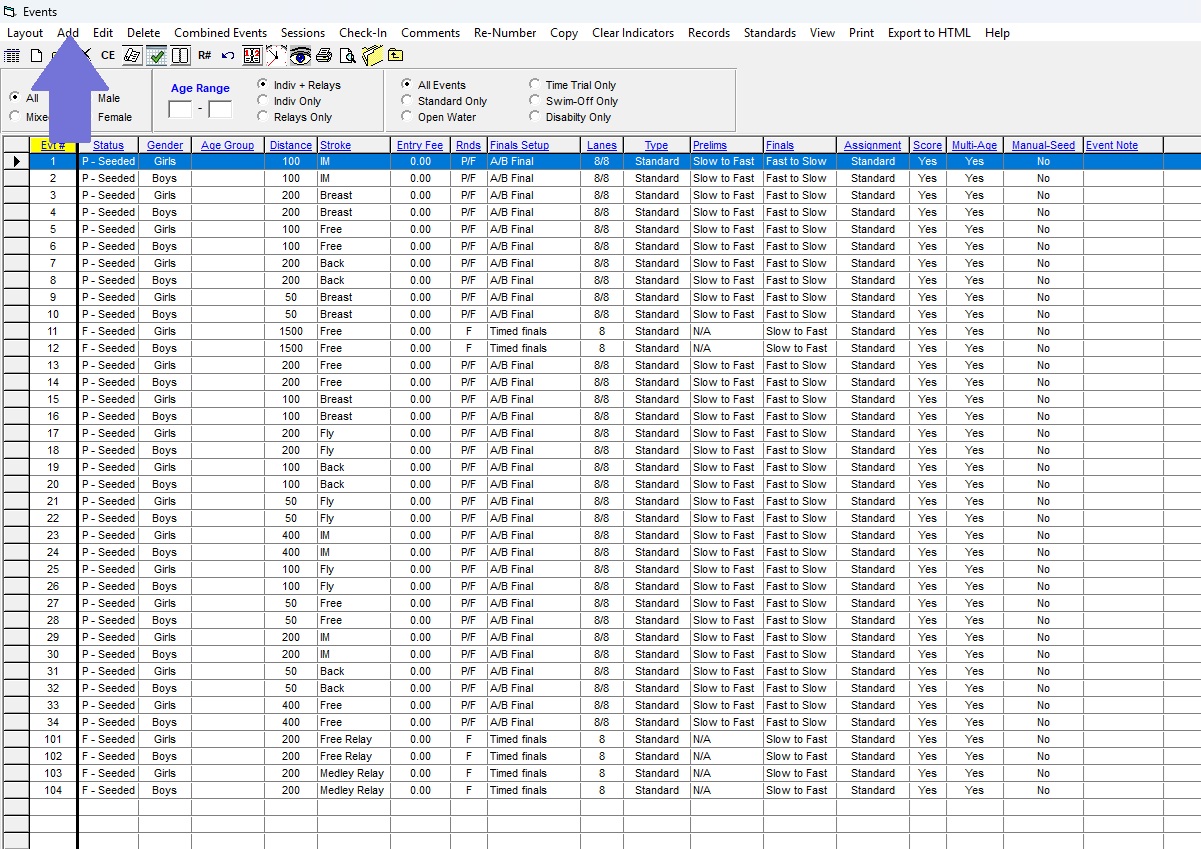Click 1500 distance in event 12 row
The image size is (1201, 849).
pos(291,348)
